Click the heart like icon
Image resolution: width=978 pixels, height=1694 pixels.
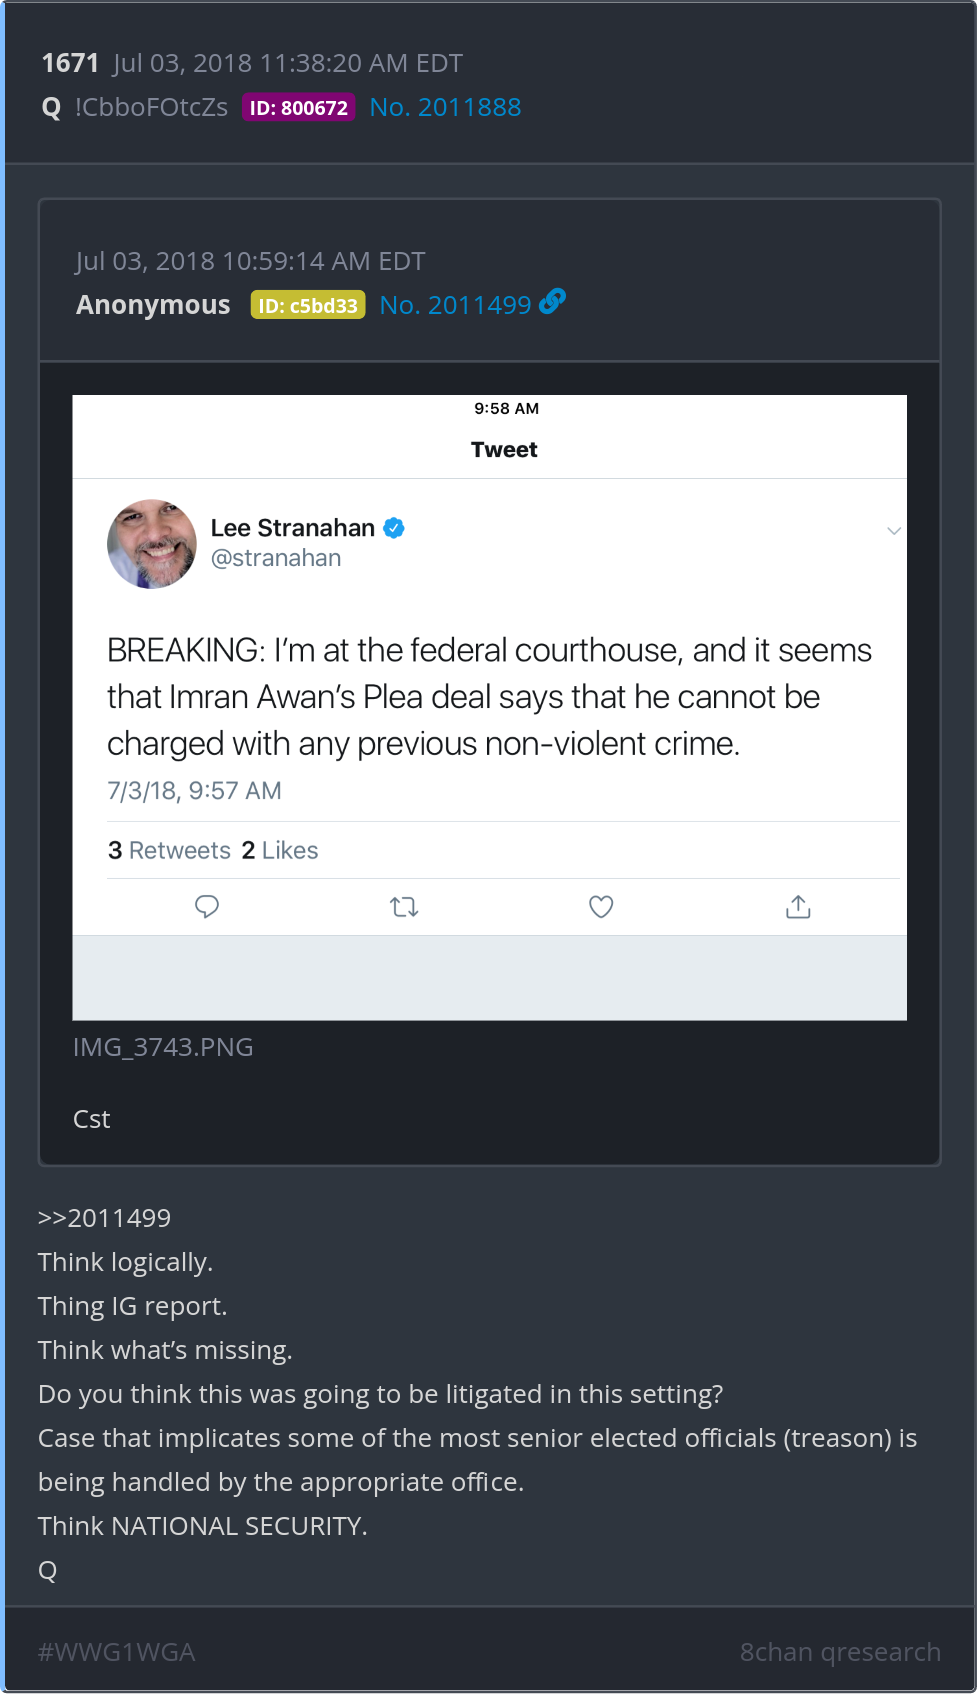click(601, 907)
